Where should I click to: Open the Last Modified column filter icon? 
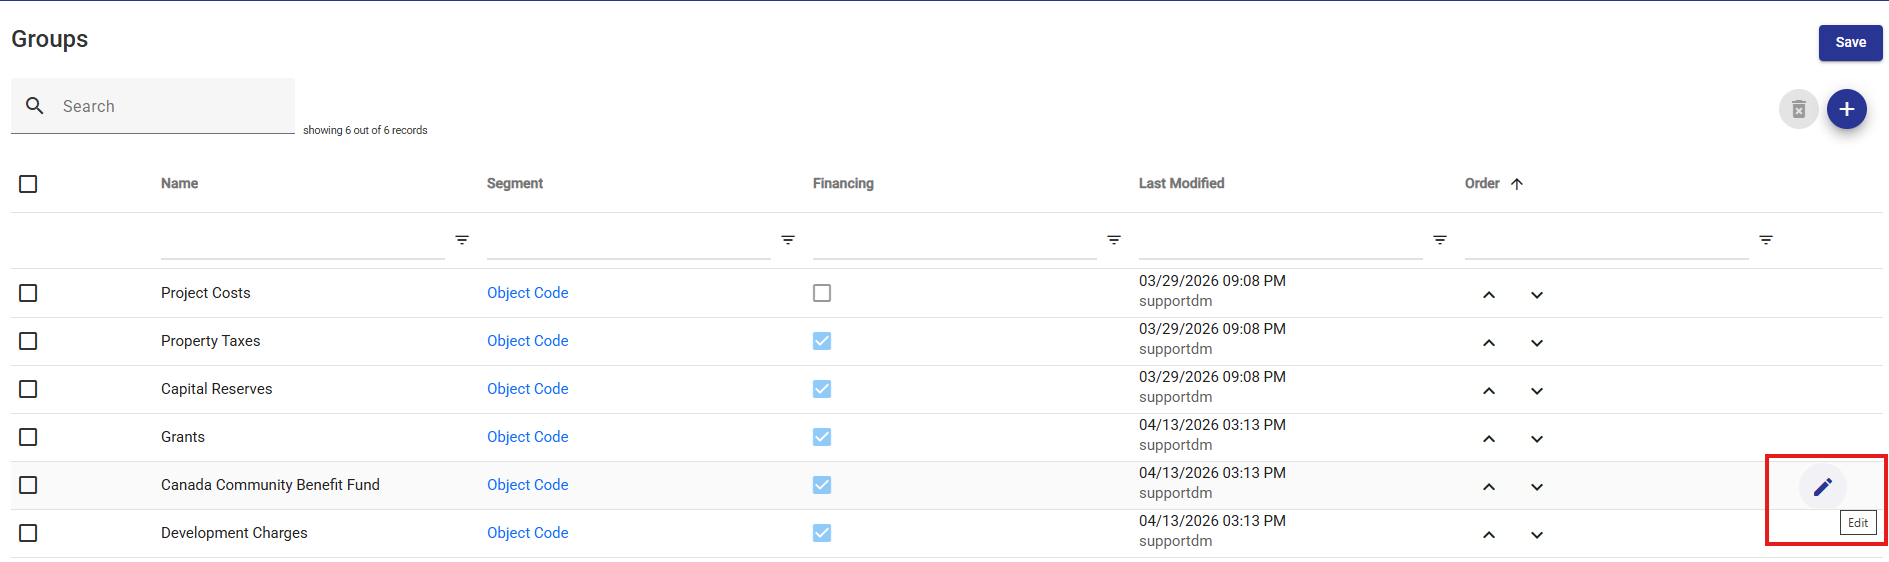click(1440, 240)
